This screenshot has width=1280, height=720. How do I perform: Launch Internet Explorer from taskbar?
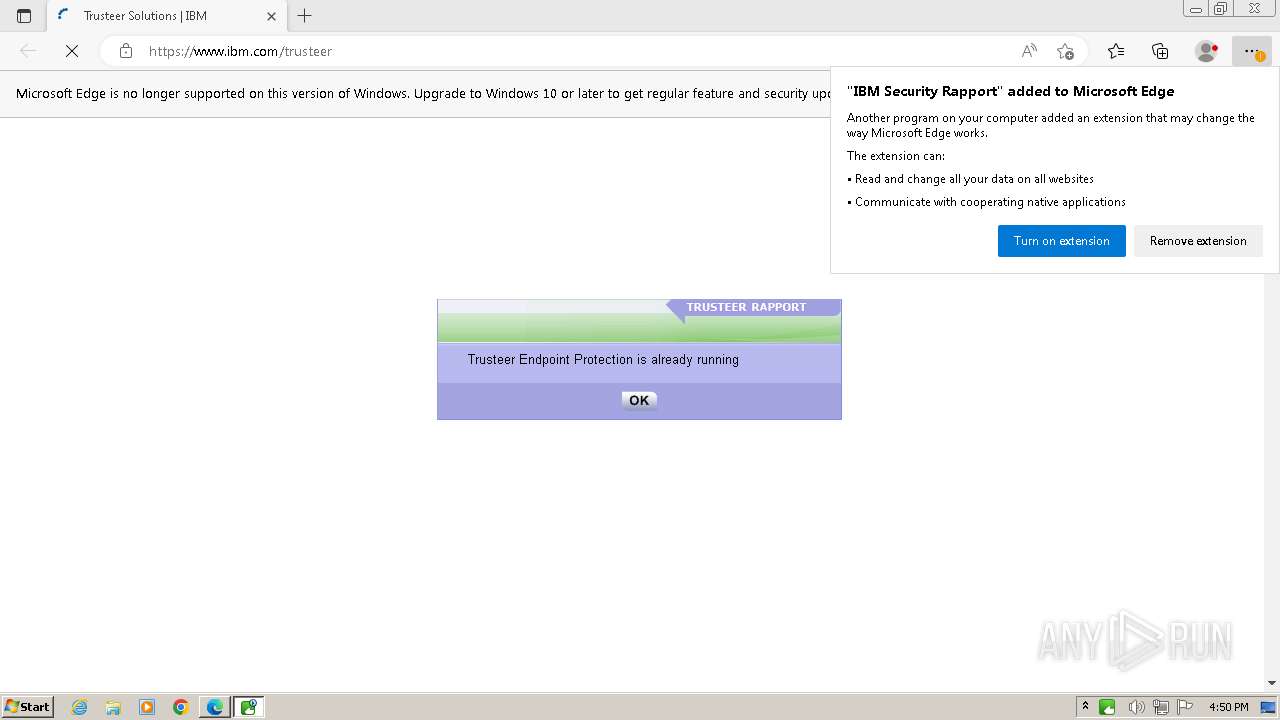(x=80, y=707)
